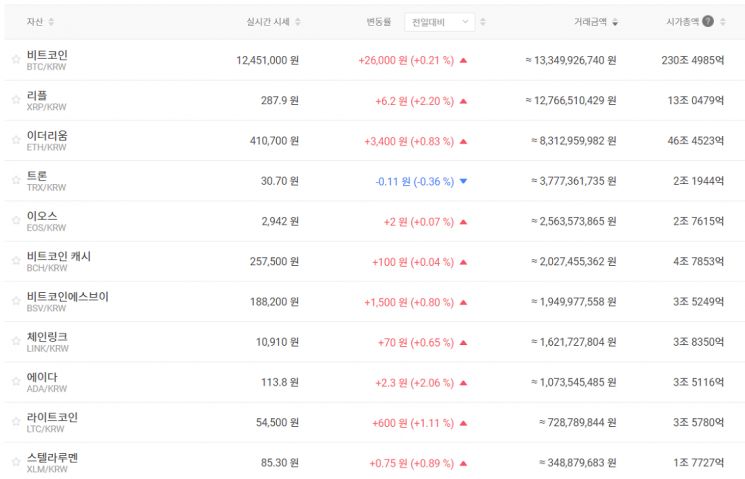The image size is (745, 479).
Task: Select market cap 230조 4985억
Action: (693, 60)
